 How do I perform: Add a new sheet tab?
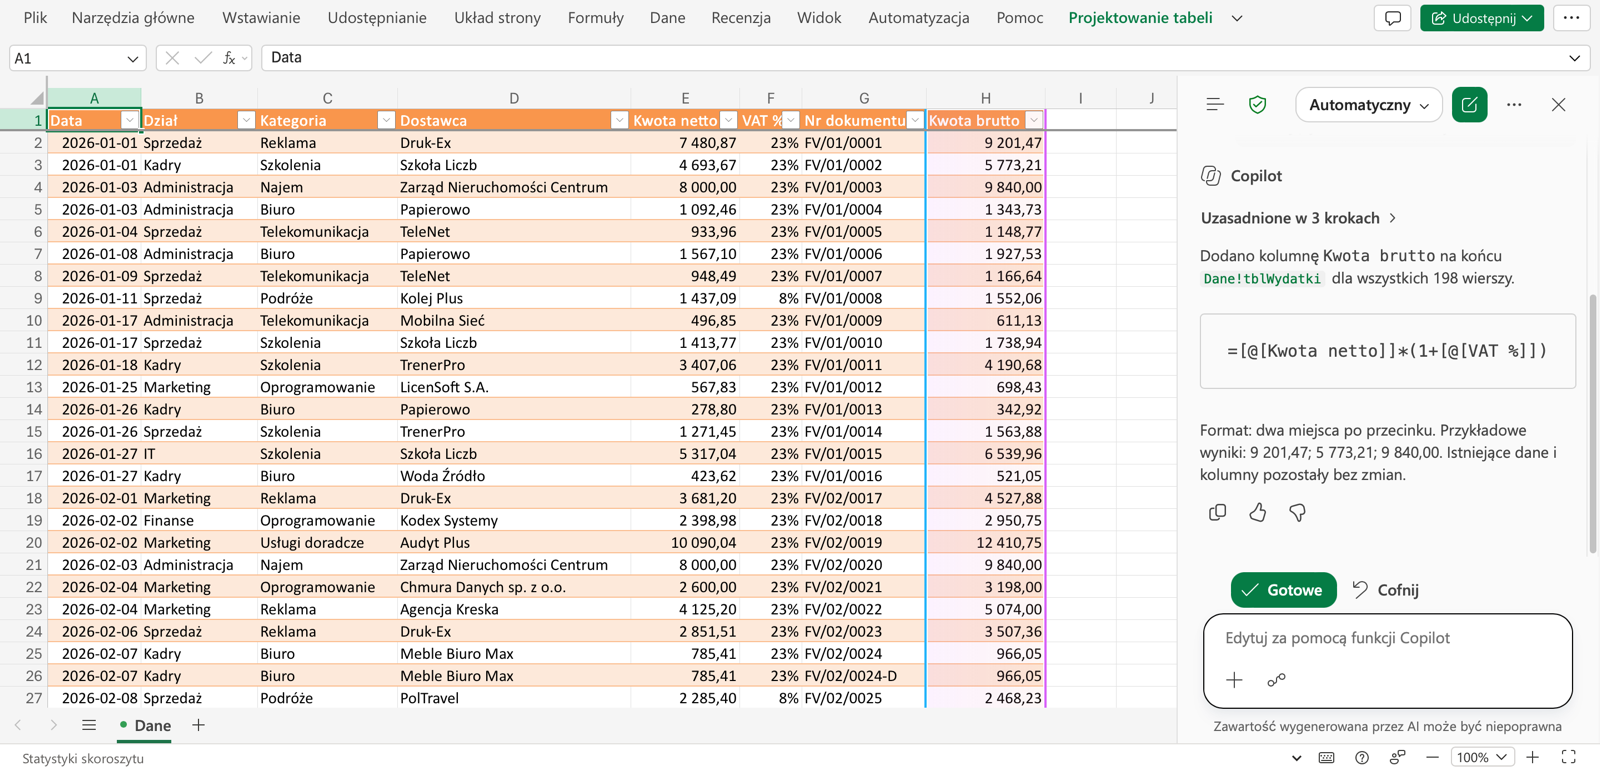[198, 725]
